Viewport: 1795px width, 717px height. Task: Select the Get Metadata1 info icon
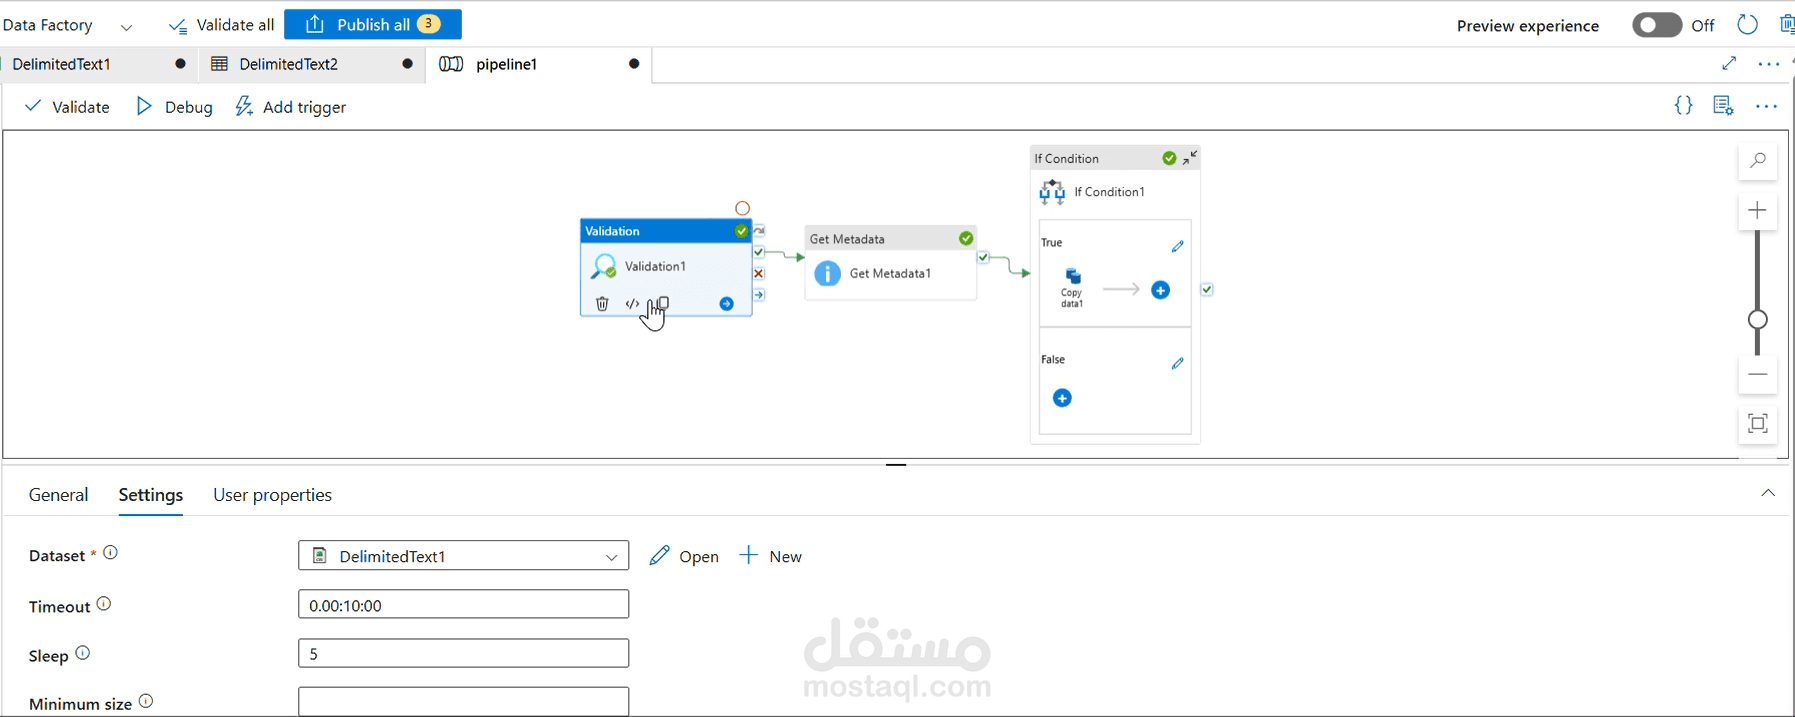[x=827, y=273]
